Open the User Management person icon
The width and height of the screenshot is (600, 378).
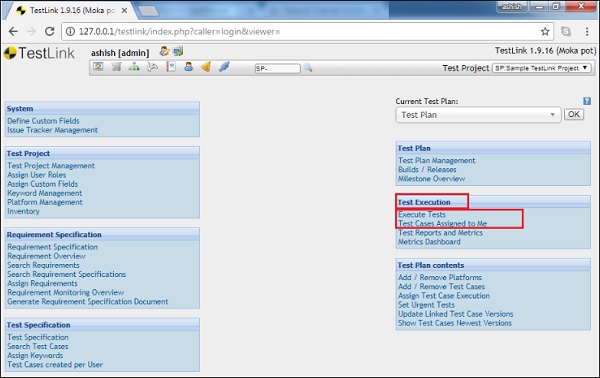(x=188, y=67)
